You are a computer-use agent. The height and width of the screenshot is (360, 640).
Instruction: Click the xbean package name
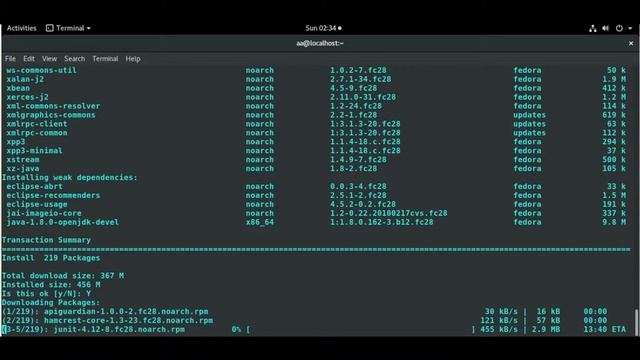click(x=18, y=88)
